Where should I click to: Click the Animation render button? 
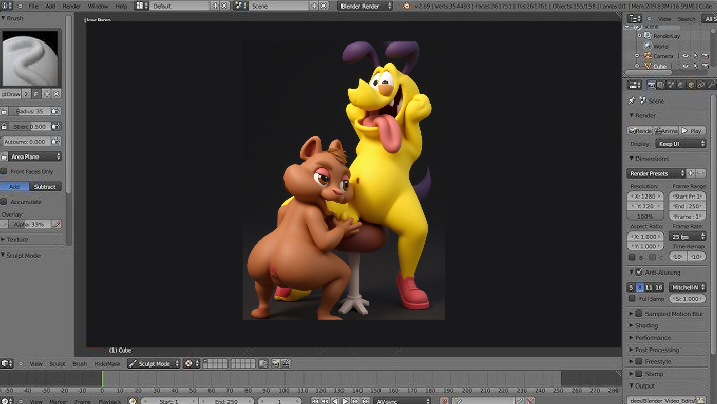pos(666,131)
